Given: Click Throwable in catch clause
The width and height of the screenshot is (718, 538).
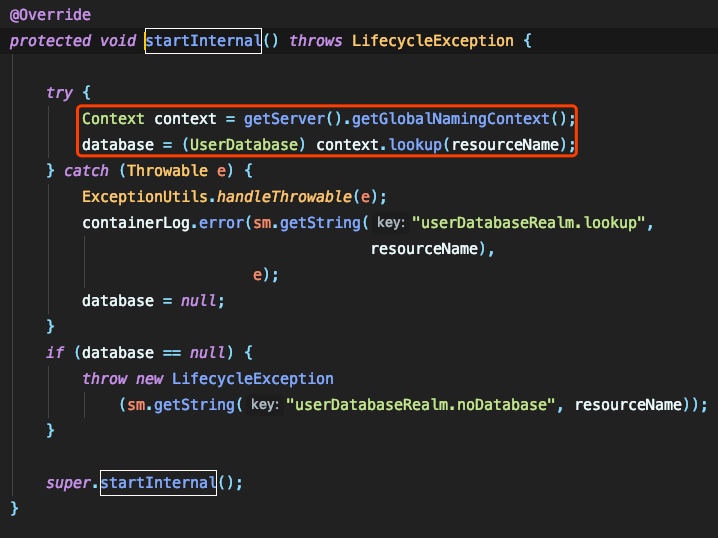Looking at the screenshot, I should tap(167, 171).
